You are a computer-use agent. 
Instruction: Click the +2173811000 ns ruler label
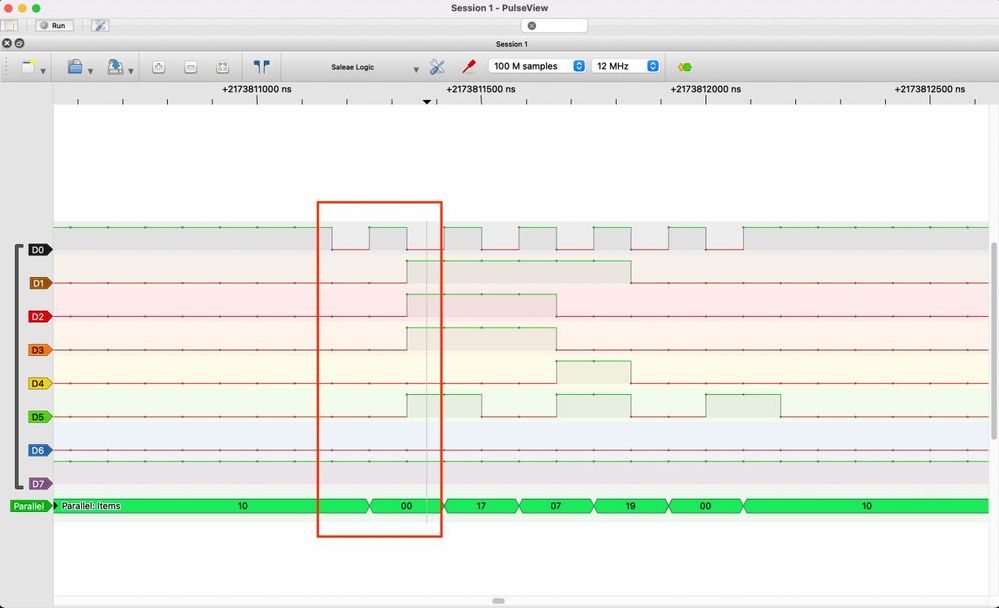(257, 89)
